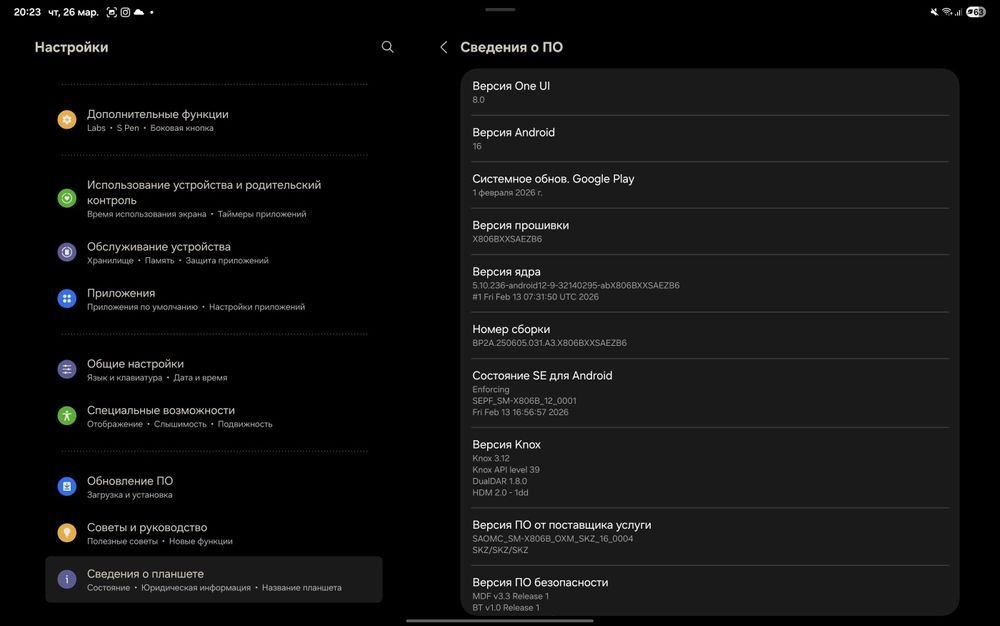Open Сведения о планшете menu item
The height and width of the screenshot is (626, 1000).
214,580
